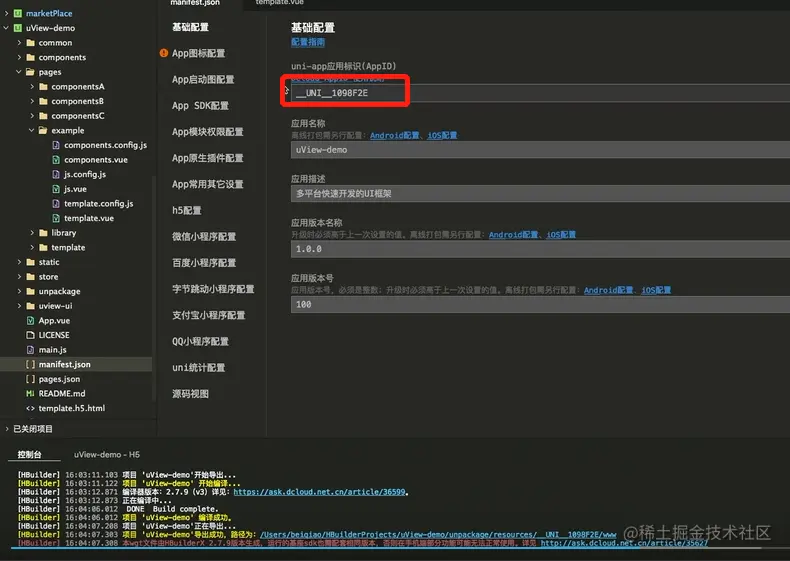The height and width of the screenshot is (561, 790).
Task: Open uni统计配置 settings
Action: (199, 367)
